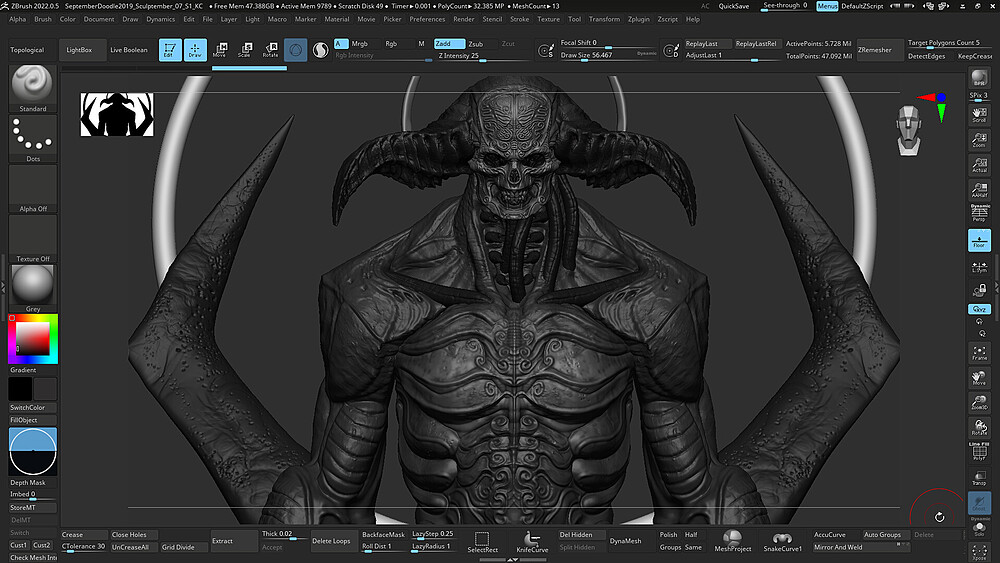Image resolution: width=1000 pixels, height=563 pixels.
Task: Activate Edit mode button
Action: coord(170,50)
